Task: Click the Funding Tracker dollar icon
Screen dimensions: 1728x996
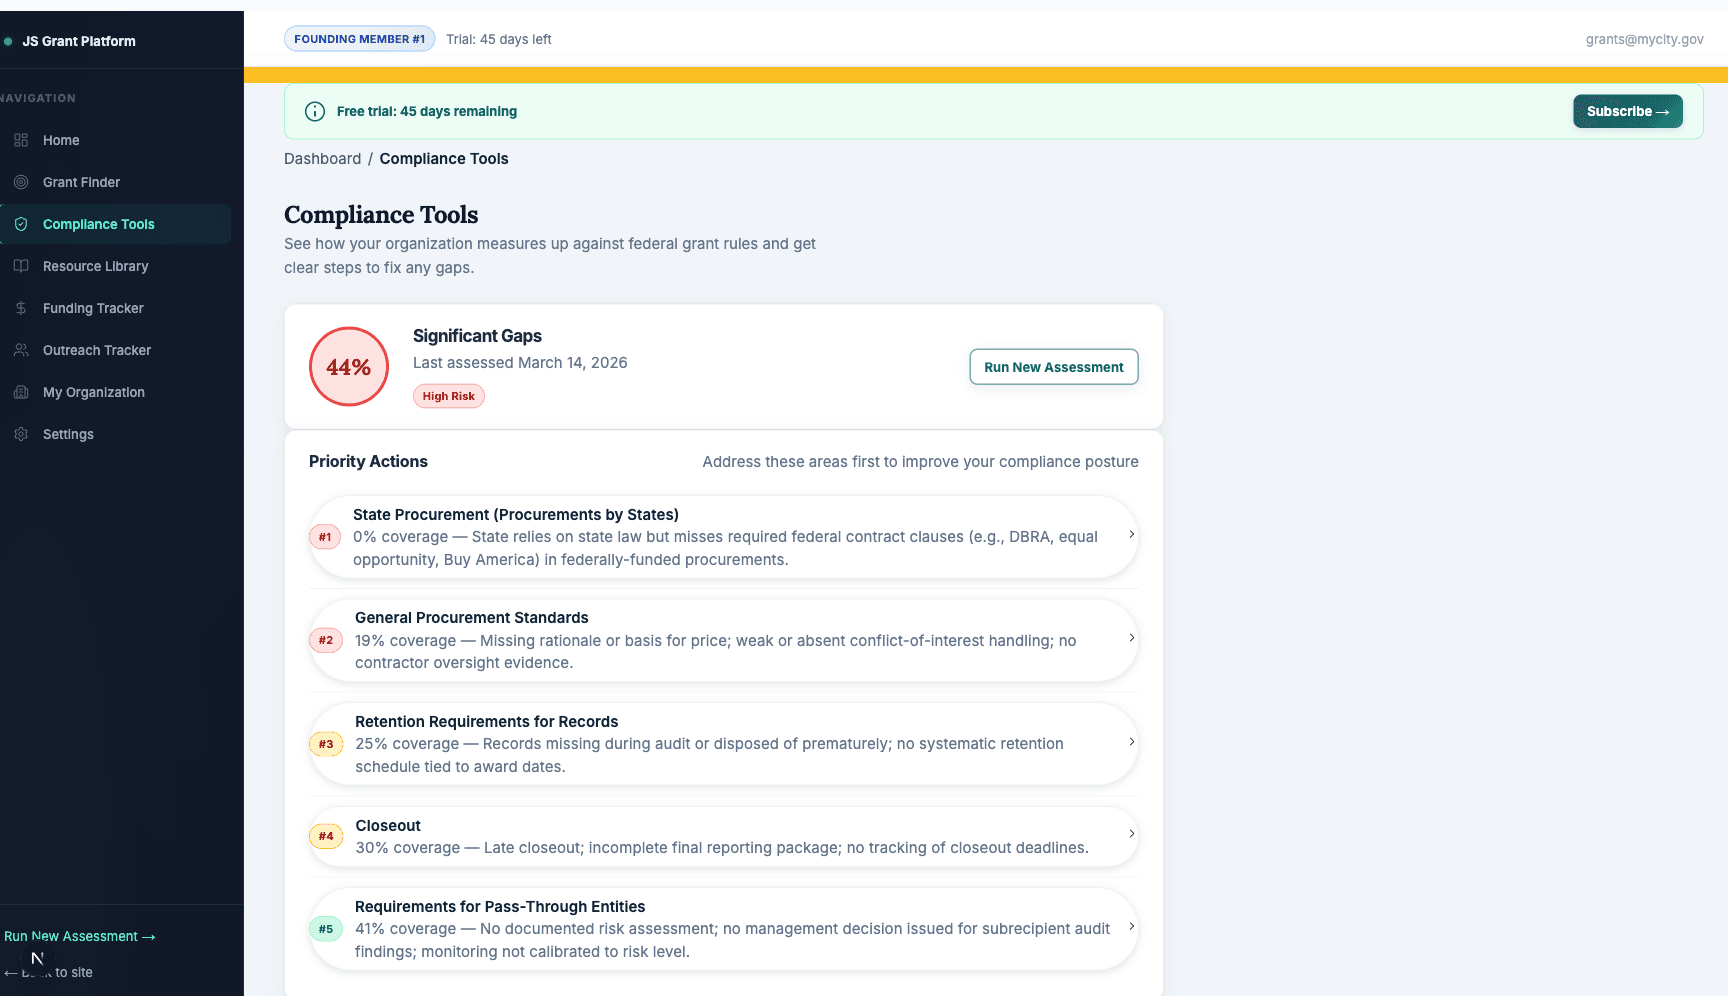Action: 21,308
